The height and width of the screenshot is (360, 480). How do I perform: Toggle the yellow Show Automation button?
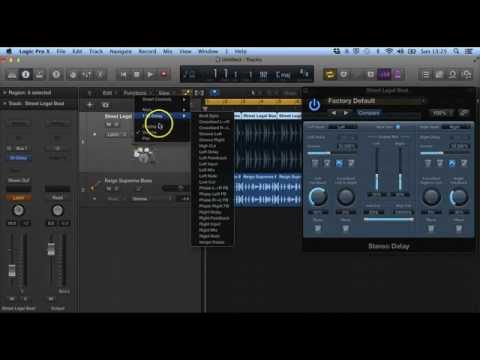click(x=187, y=93)
